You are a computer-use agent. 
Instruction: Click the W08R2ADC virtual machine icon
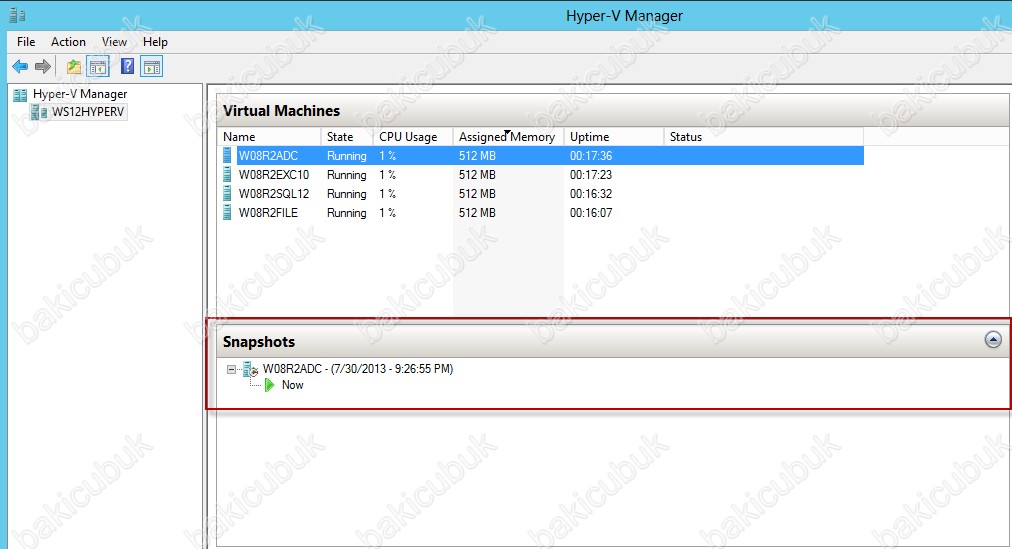click(227, 155)
